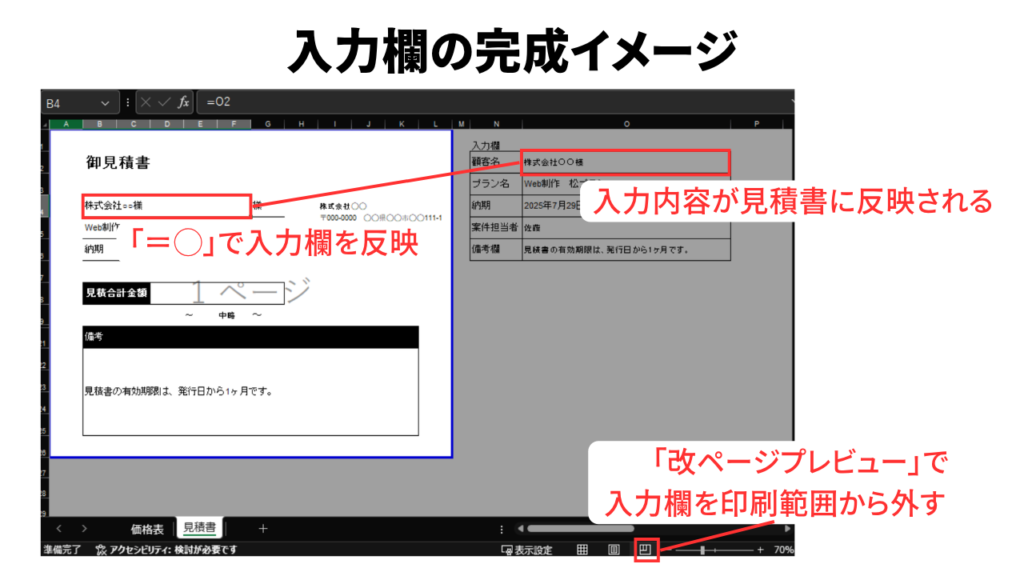This screenshot has height=576, width=1024.
Task: Go to the next sheet with the right arrow
Action: click(x=84, y=528)
